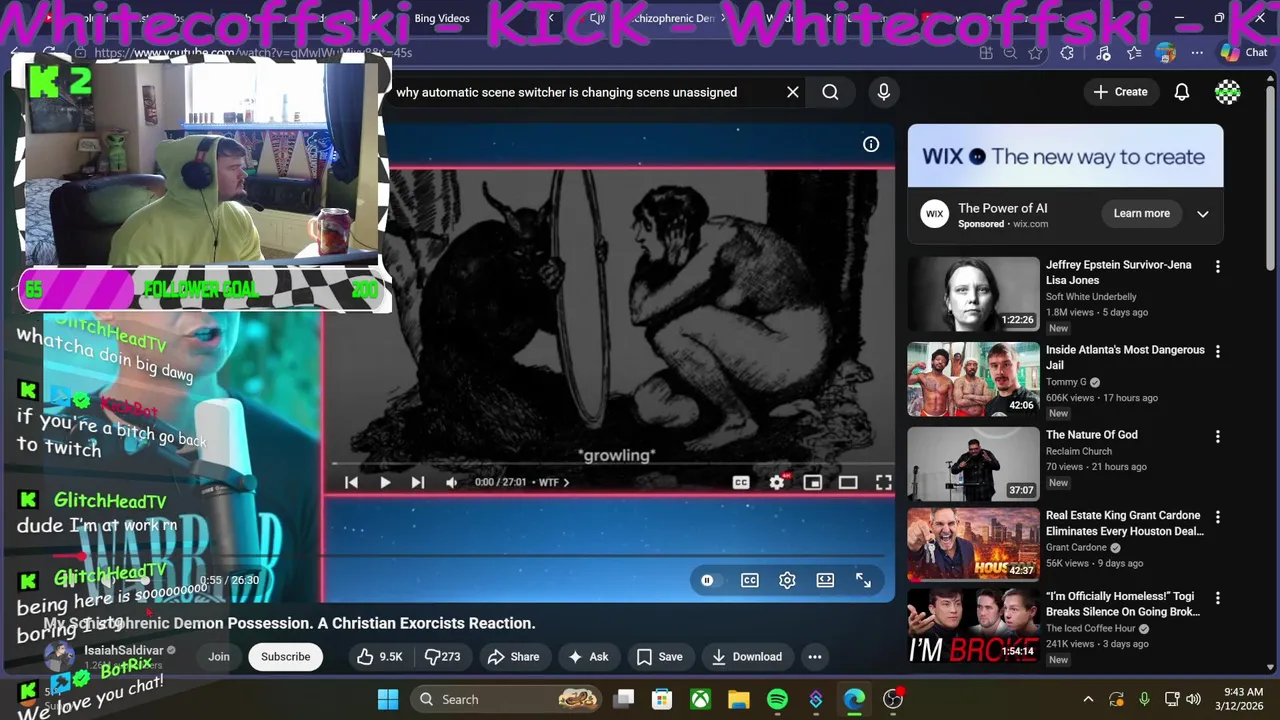The width and height of the screenshot is (1280, 720).
Task: Toggle closed captions in the main player
Action: pyautogui.click(x=741, y=482)
